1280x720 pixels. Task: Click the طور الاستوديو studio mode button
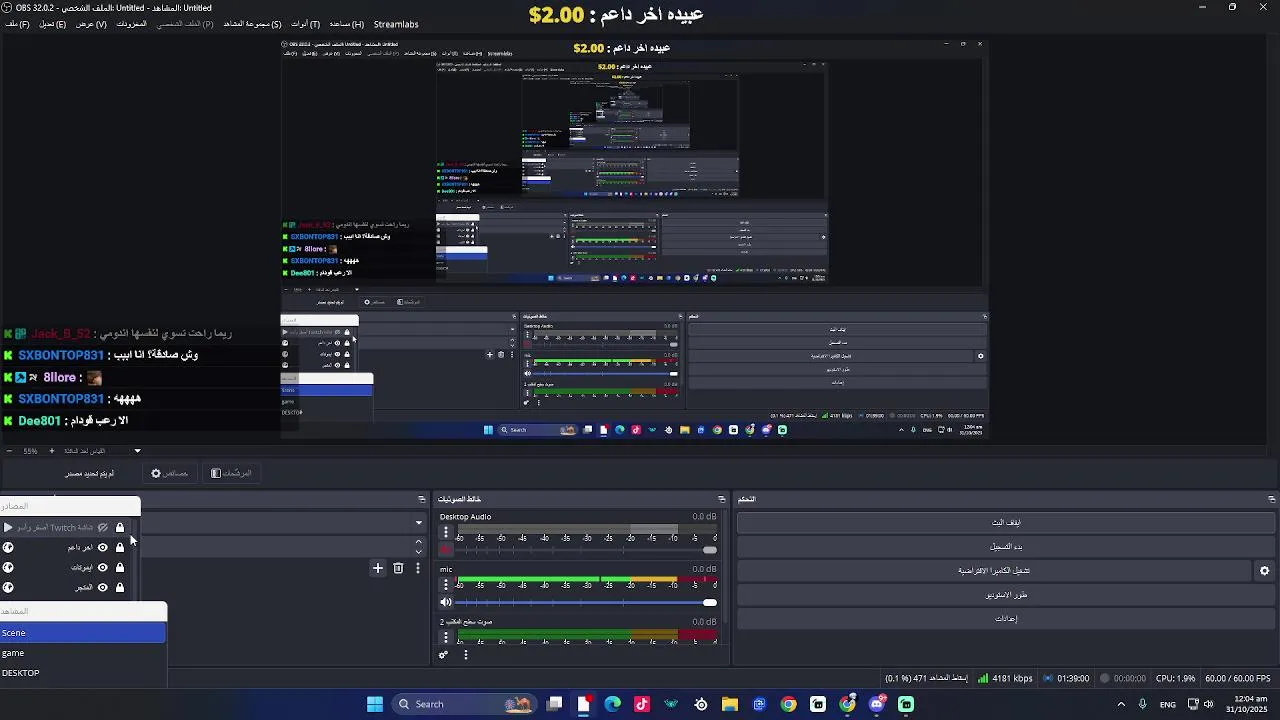(x=1005, y=594)
